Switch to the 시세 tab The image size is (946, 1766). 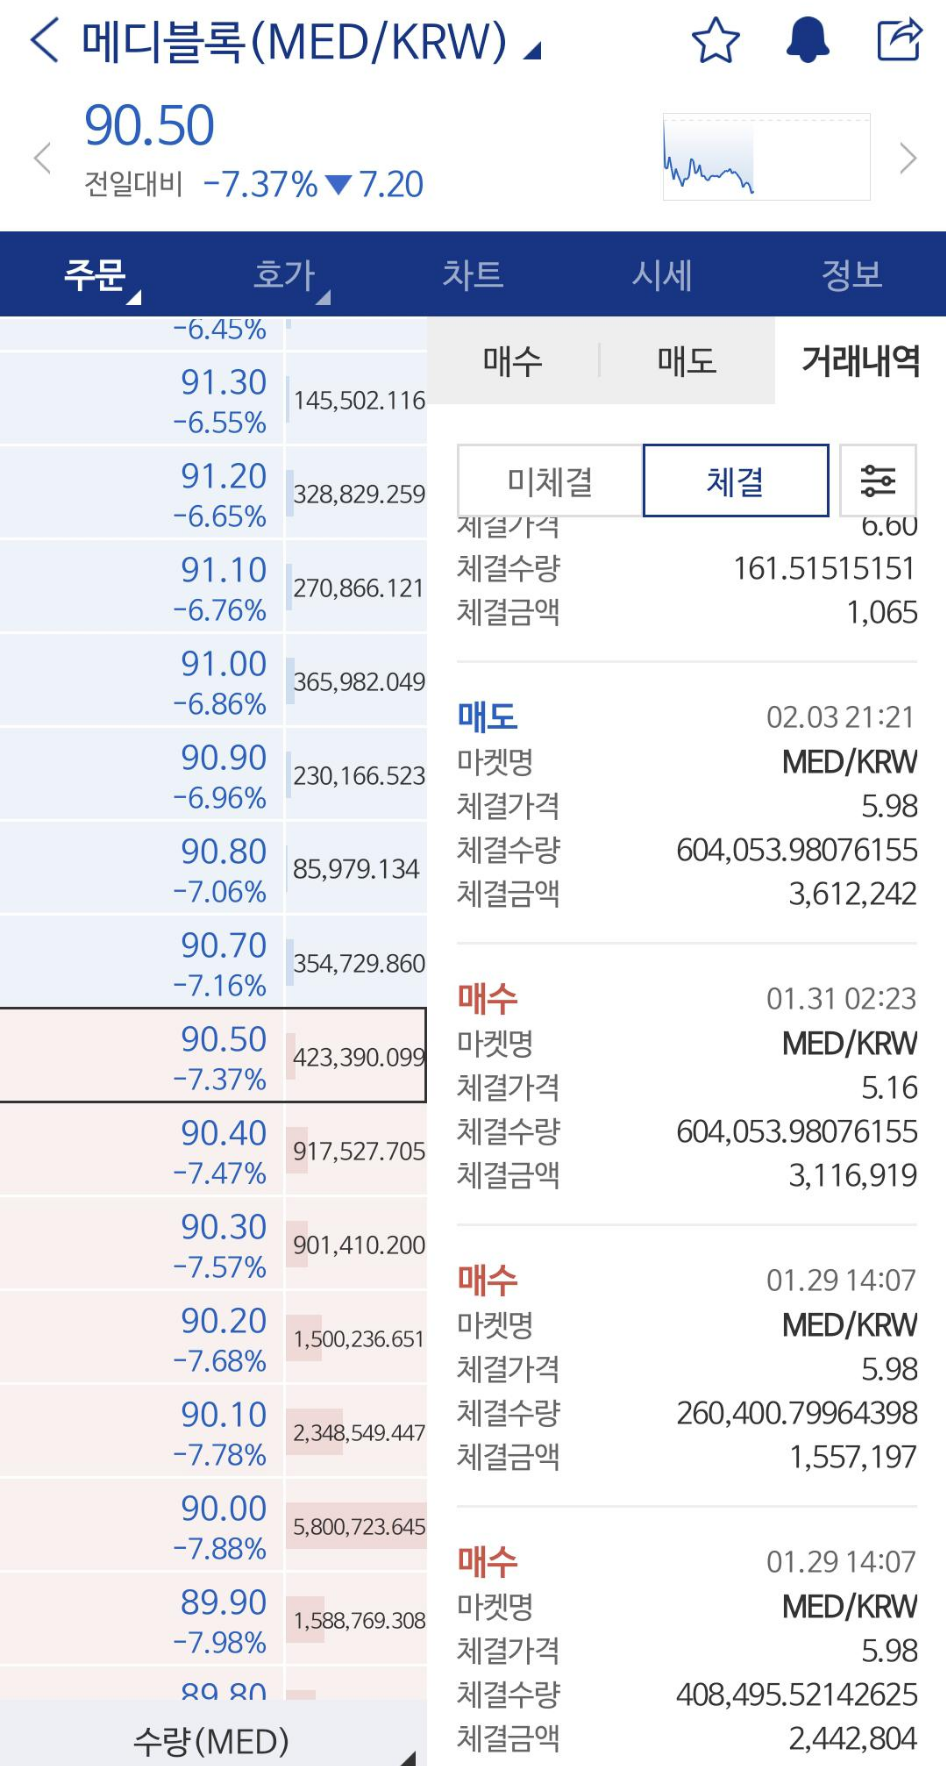pos(662,274)
